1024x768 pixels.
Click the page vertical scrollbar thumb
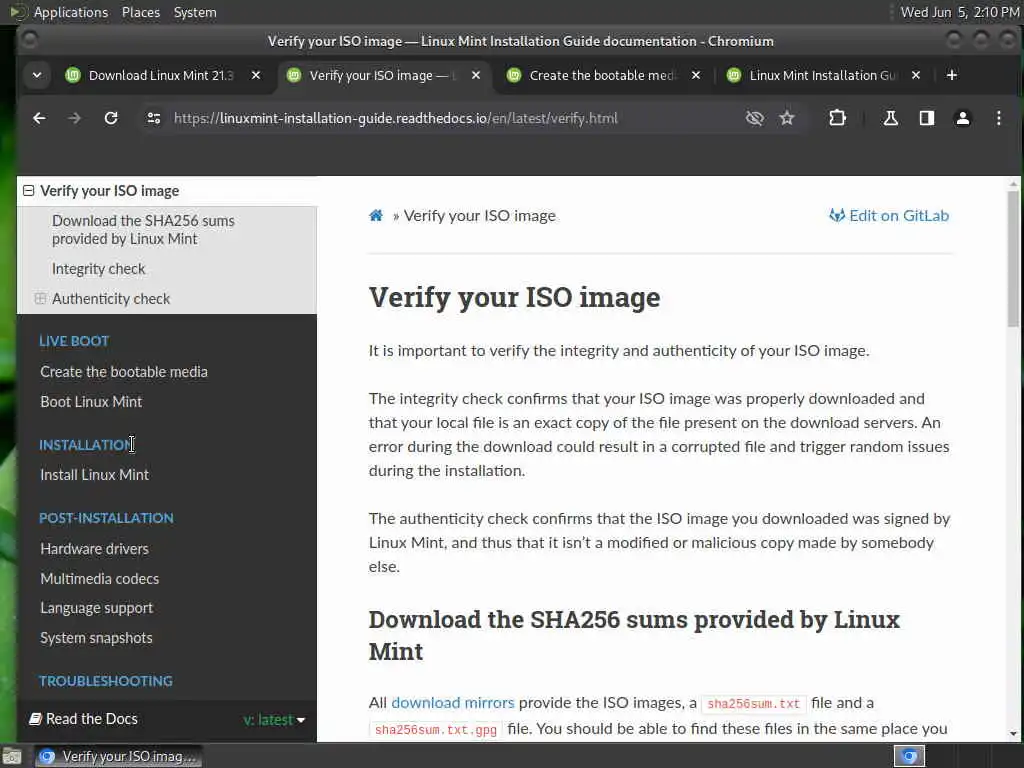[x=1013, y=258]
